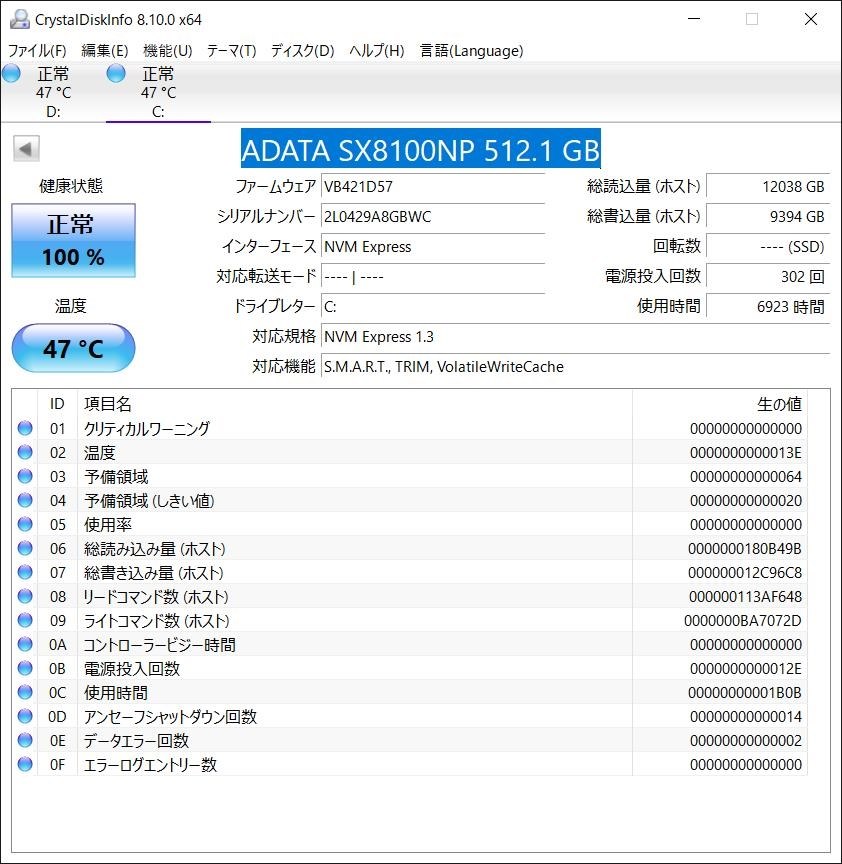Click the CrystalDiskInfo app icon in title bar
842x864 pixels.
point(20,19)
